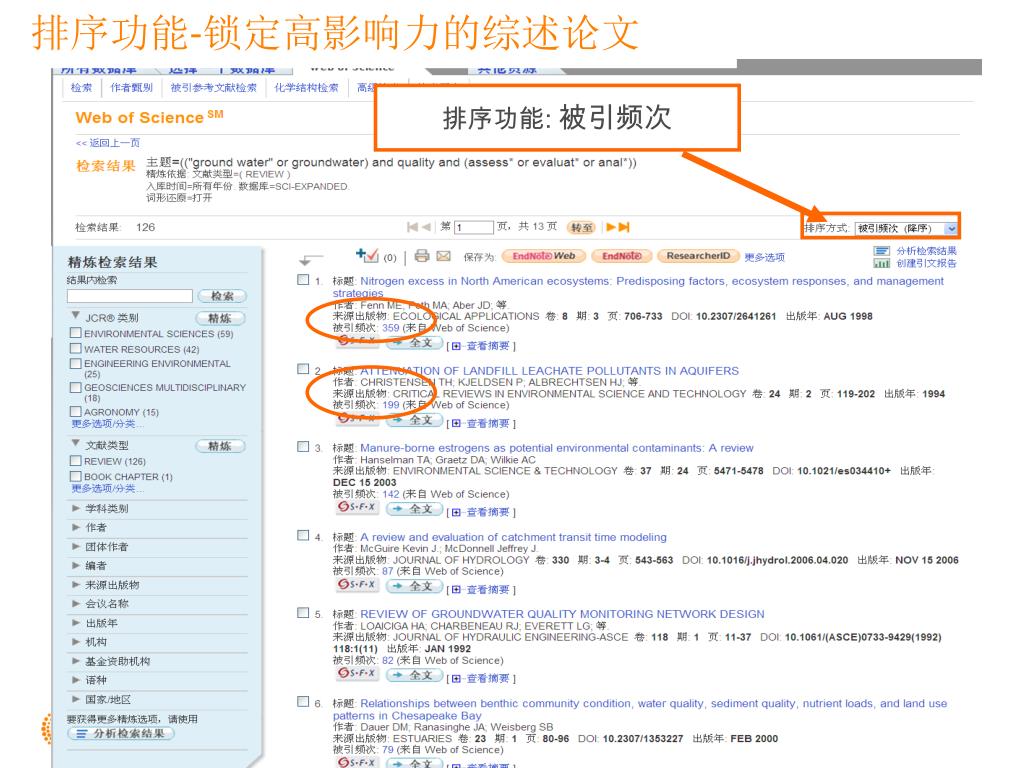Click 分析检索结果 button at sidebar bottom
1024x768 pixels.
click(121, 733)
